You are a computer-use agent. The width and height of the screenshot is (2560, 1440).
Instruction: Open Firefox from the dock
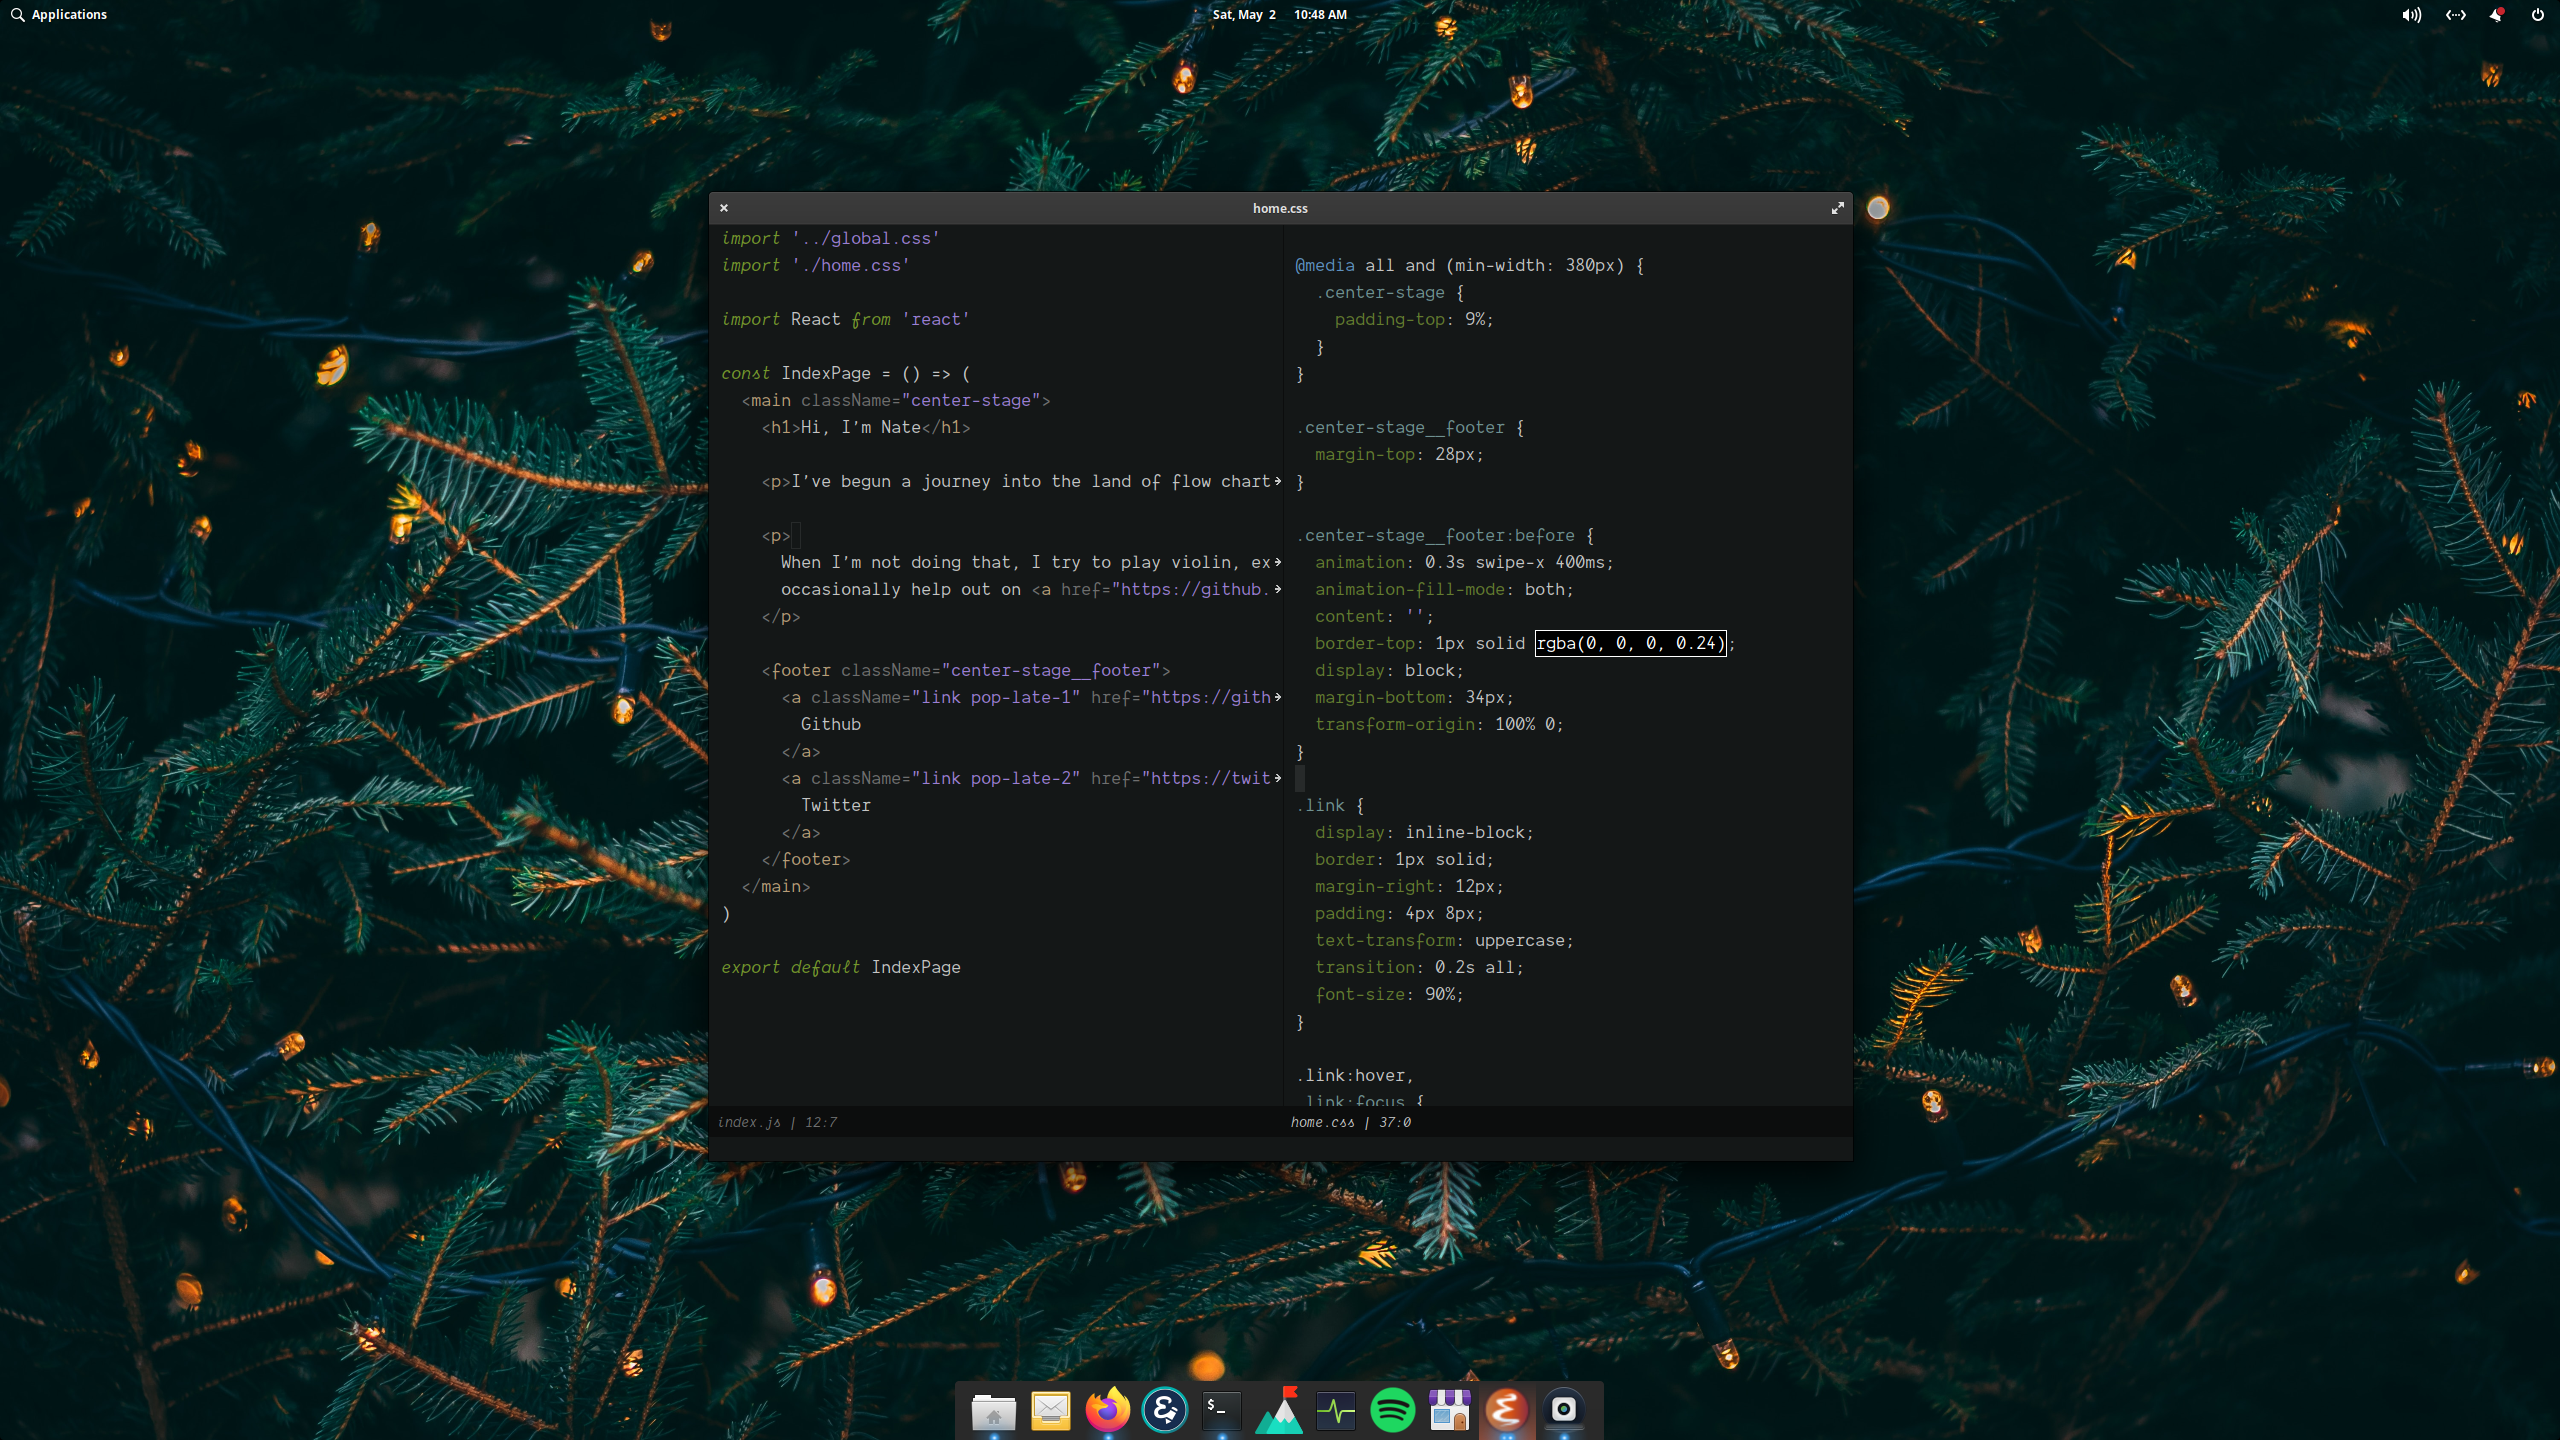(1107, 1411)
